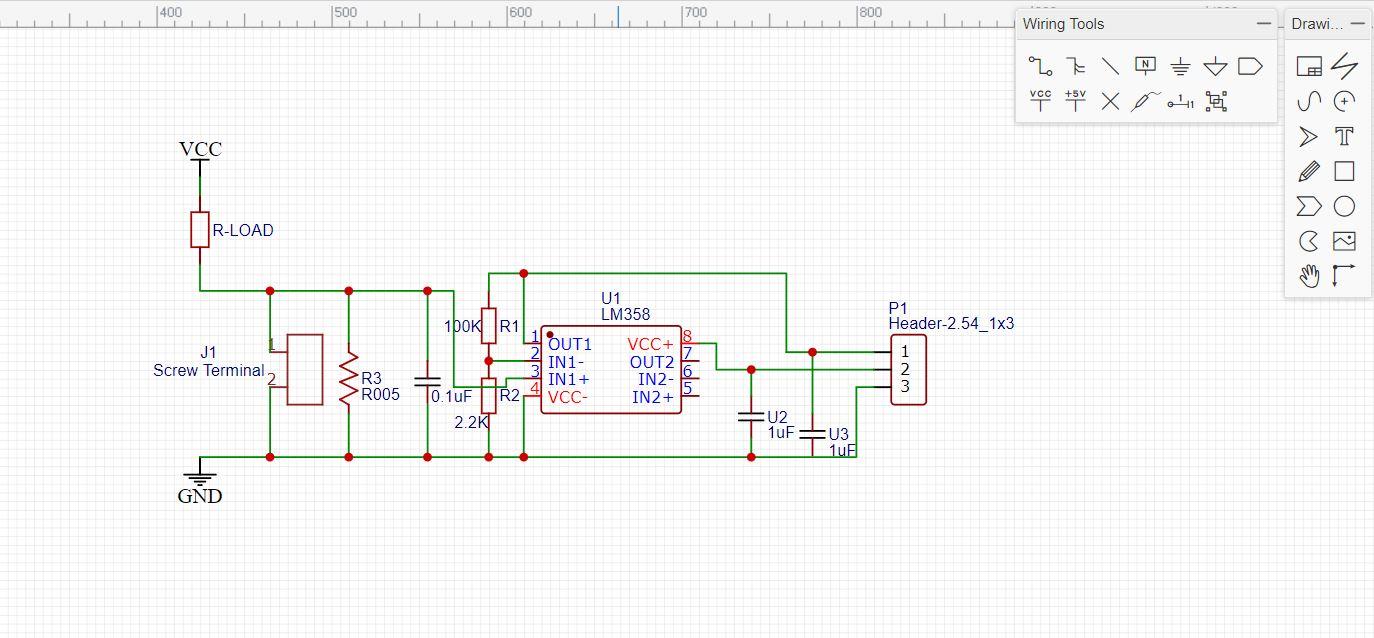Select the Bus tool
1374x638 pixels.
pos(1075,66)
